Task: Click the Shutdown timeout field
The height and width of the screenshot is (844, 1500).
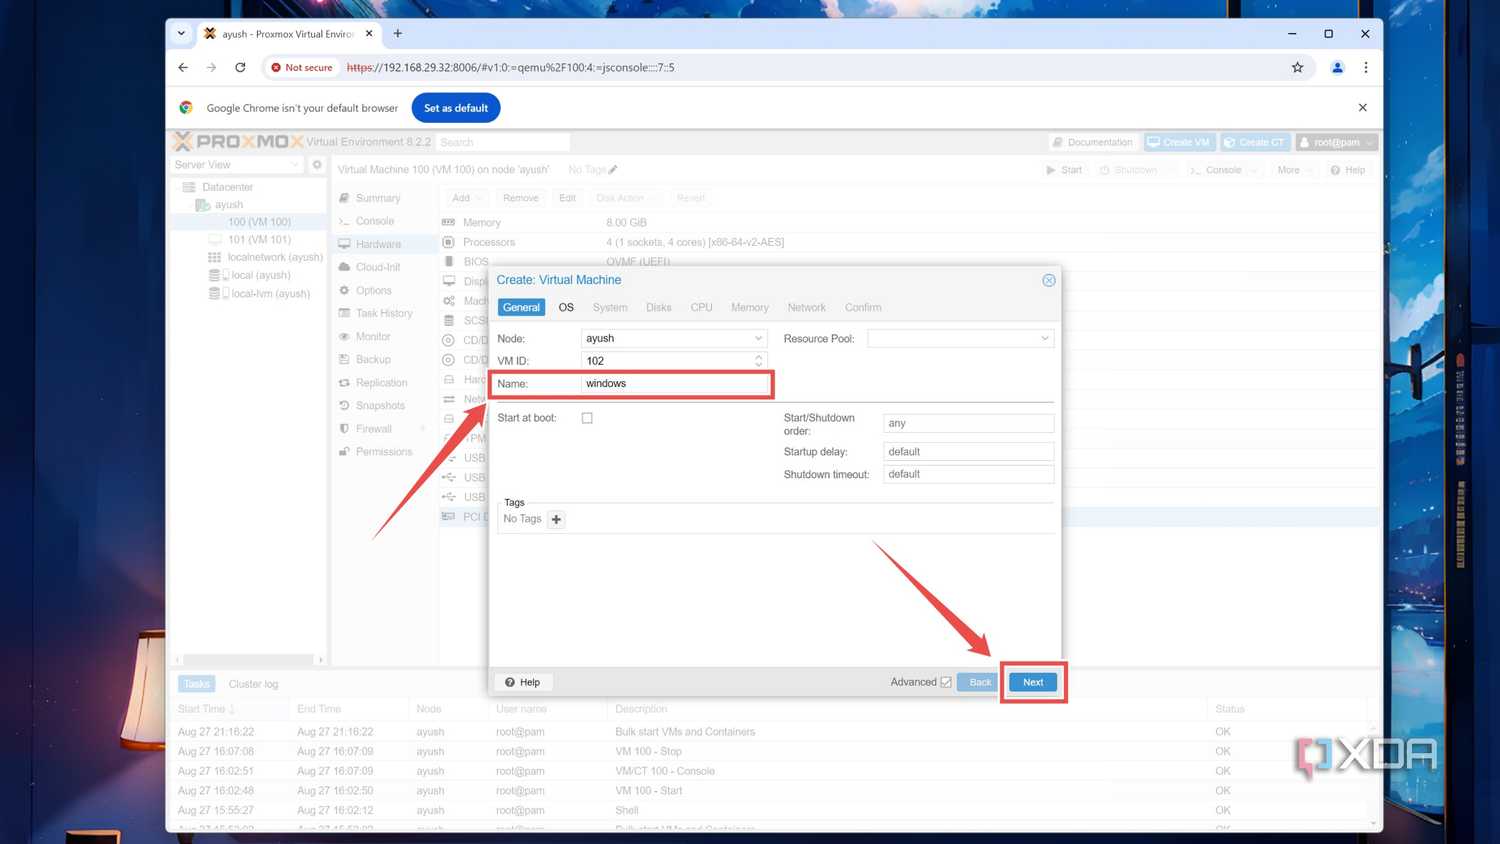Action: click(968, 474)
